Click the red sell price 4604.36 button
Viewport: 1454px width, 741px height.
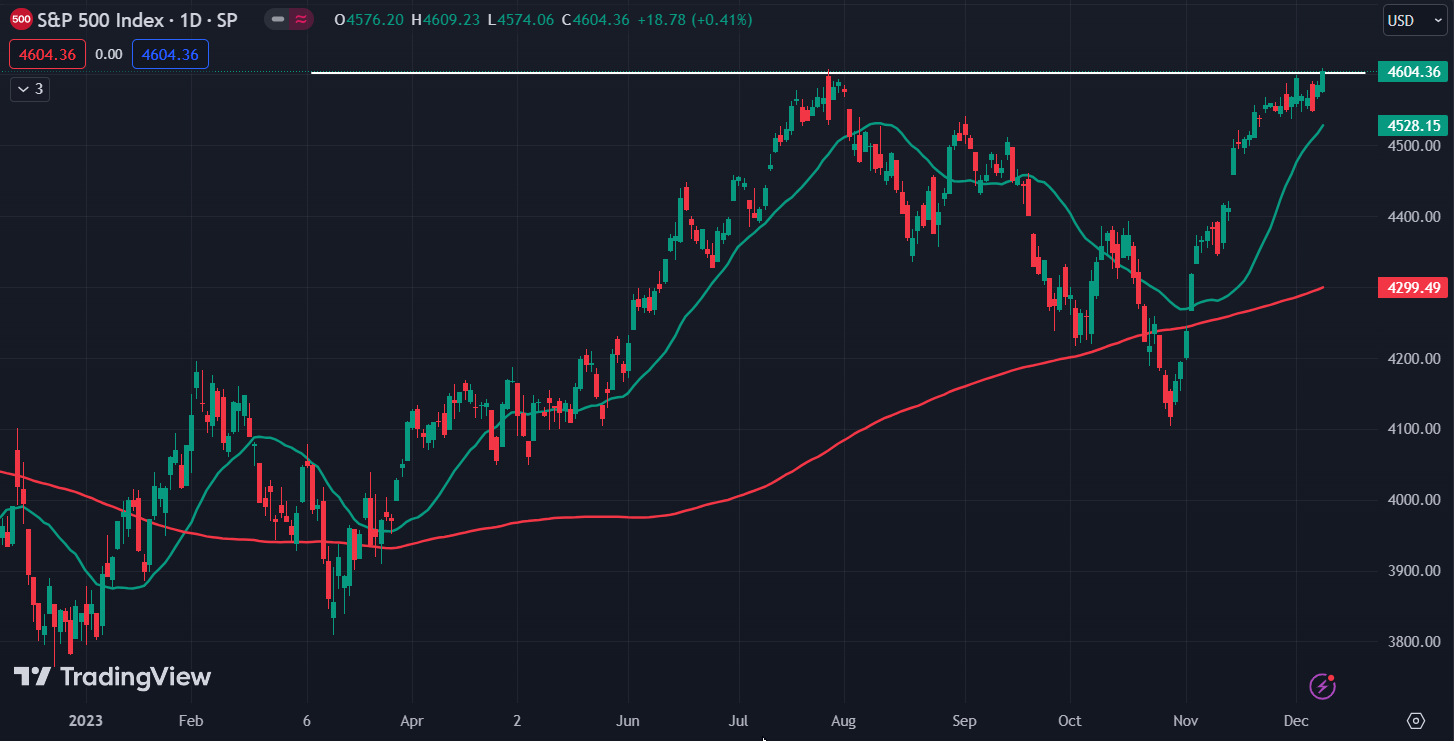click(x=47, y=54)
